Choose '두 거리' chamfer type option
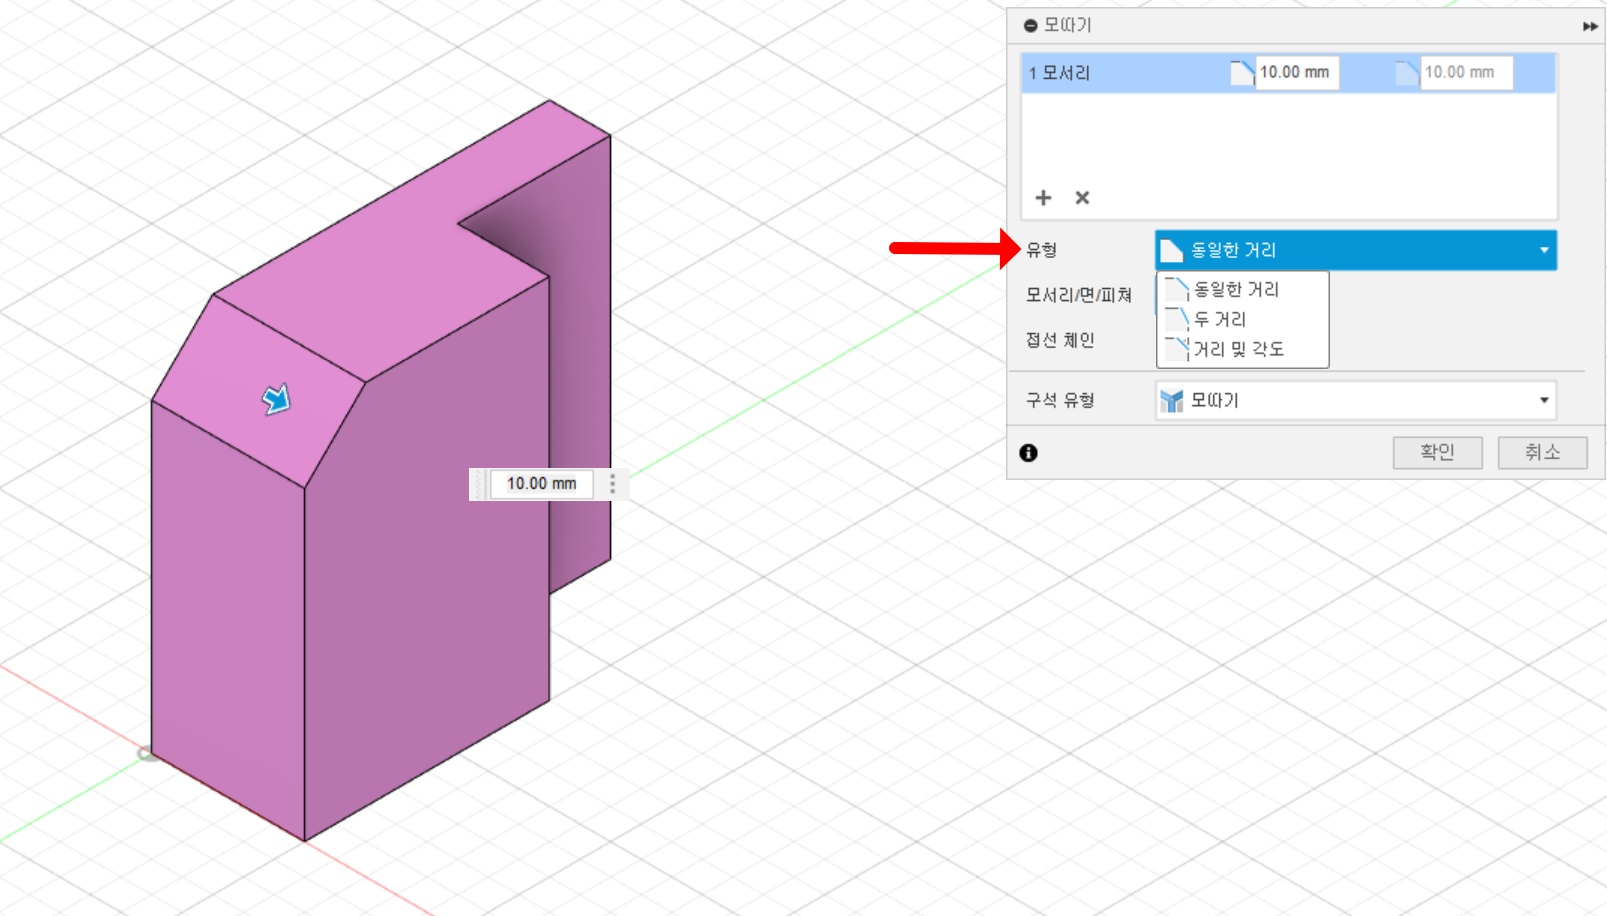 tap(1243, 320)
